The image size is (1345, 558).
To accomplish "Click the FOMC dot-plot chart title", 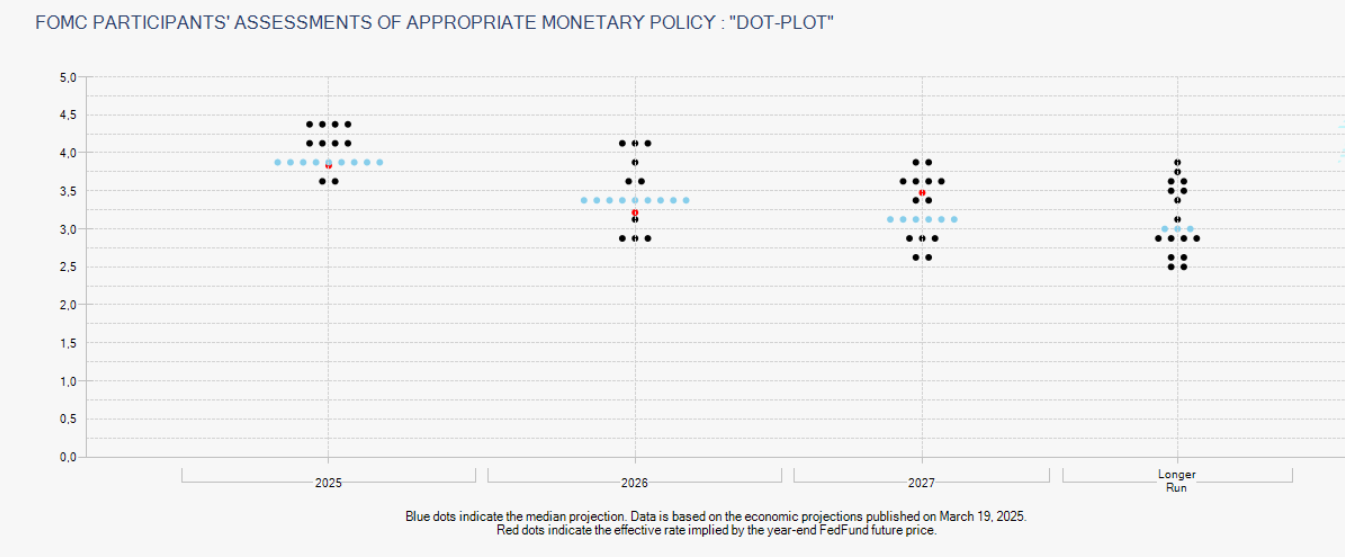I will point(435,22).
